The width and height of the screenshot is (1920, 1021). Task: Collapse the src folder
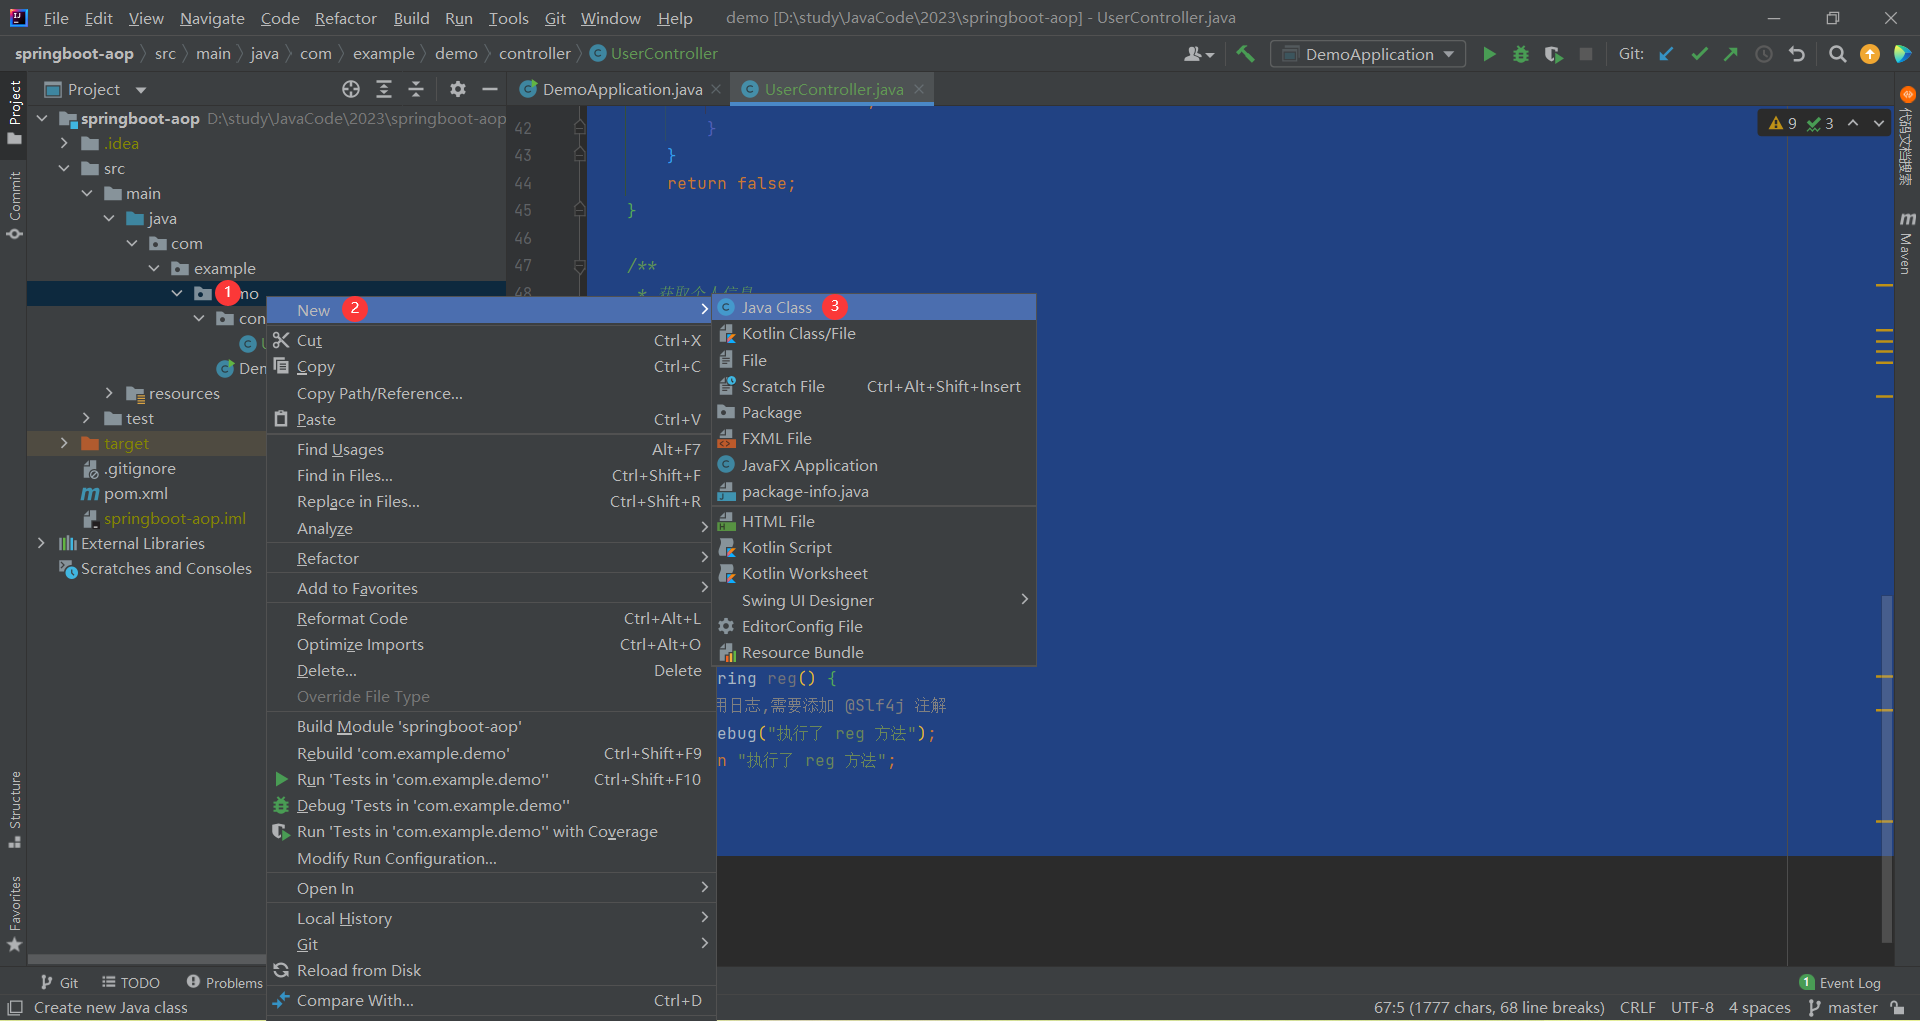pos(64,168)
